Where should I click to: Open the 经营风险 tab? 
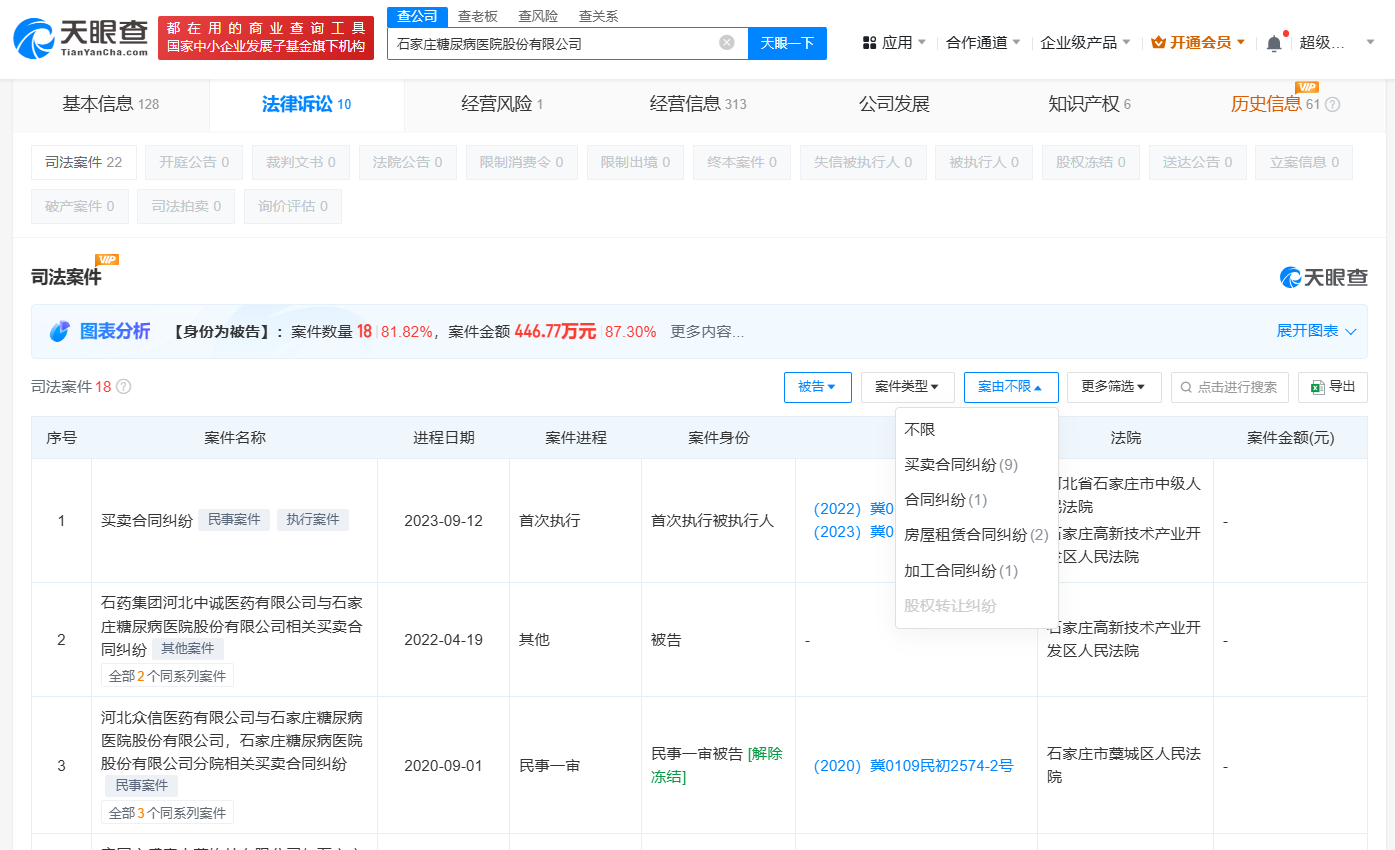point(502,104)
